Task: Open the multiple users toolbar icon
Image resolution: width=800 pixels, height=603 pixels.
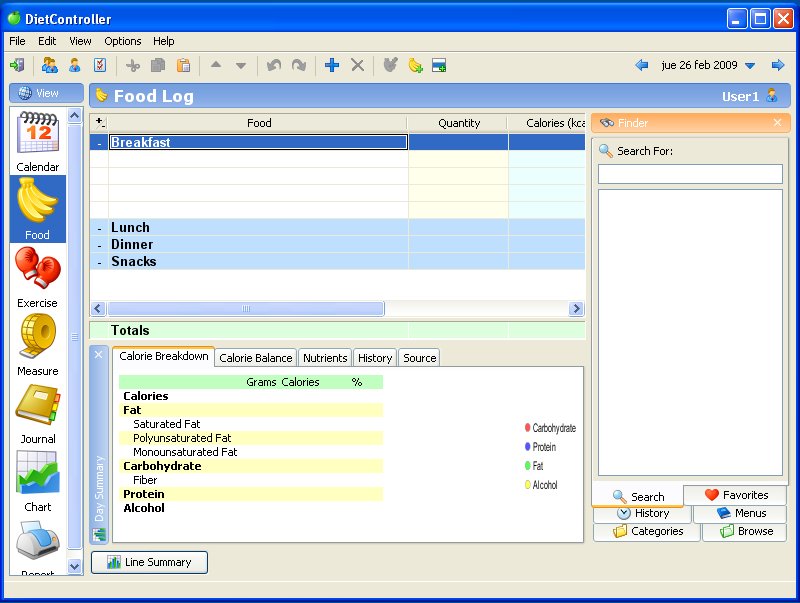Action: (49, 65)
